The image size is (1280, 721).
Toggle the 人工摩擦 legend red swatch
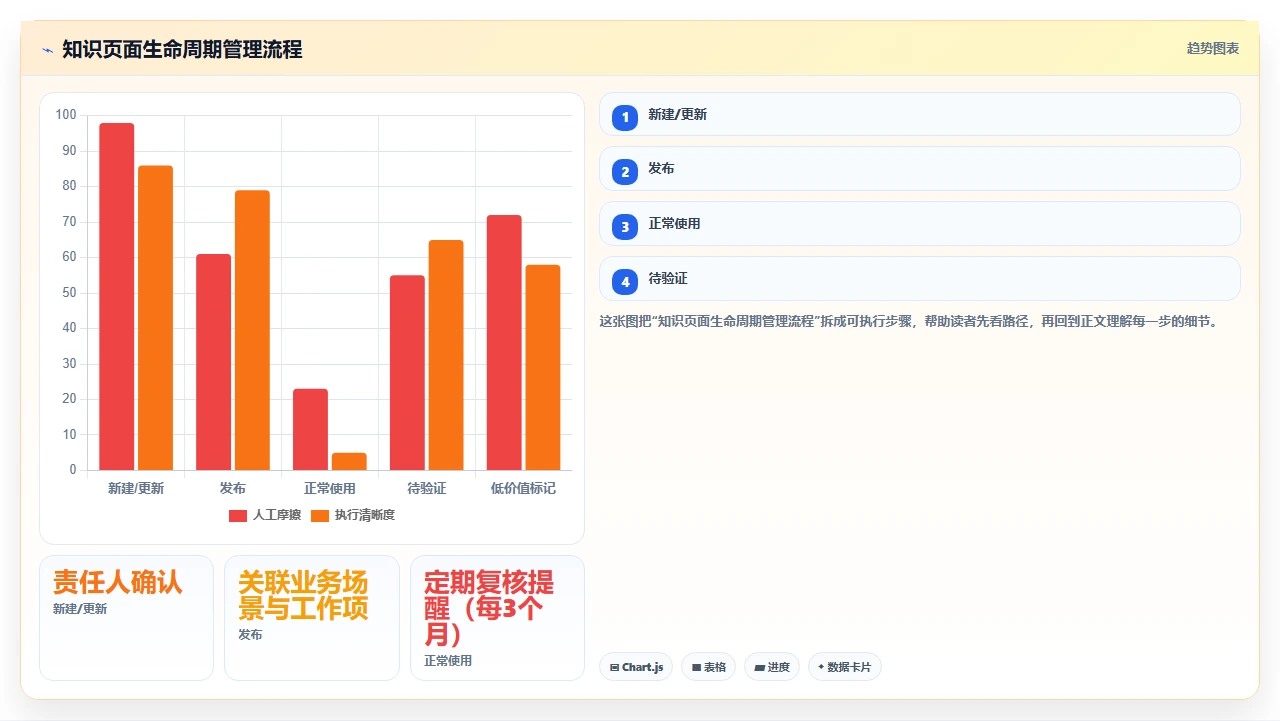click(238, 516)
